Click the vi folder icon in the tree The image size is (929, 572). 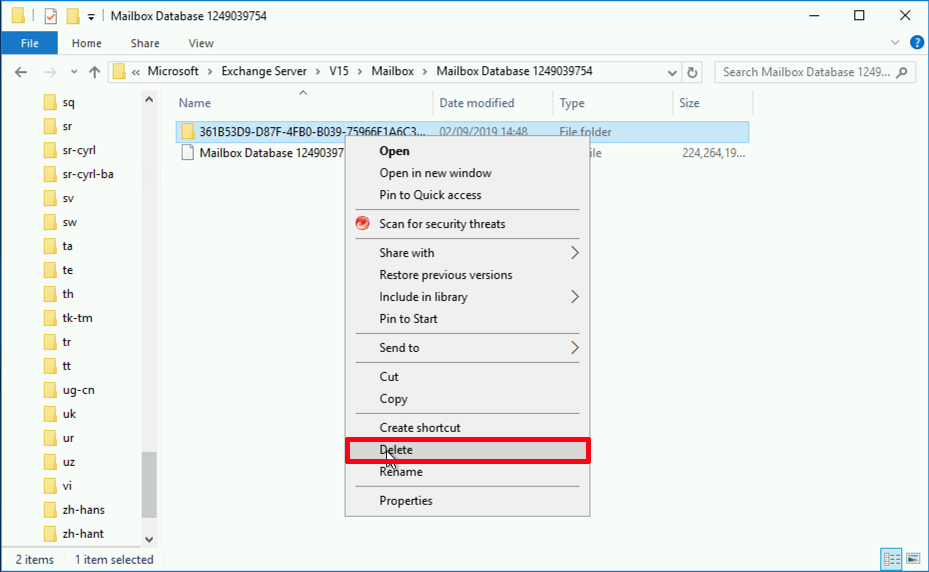(x=50, y=486)
